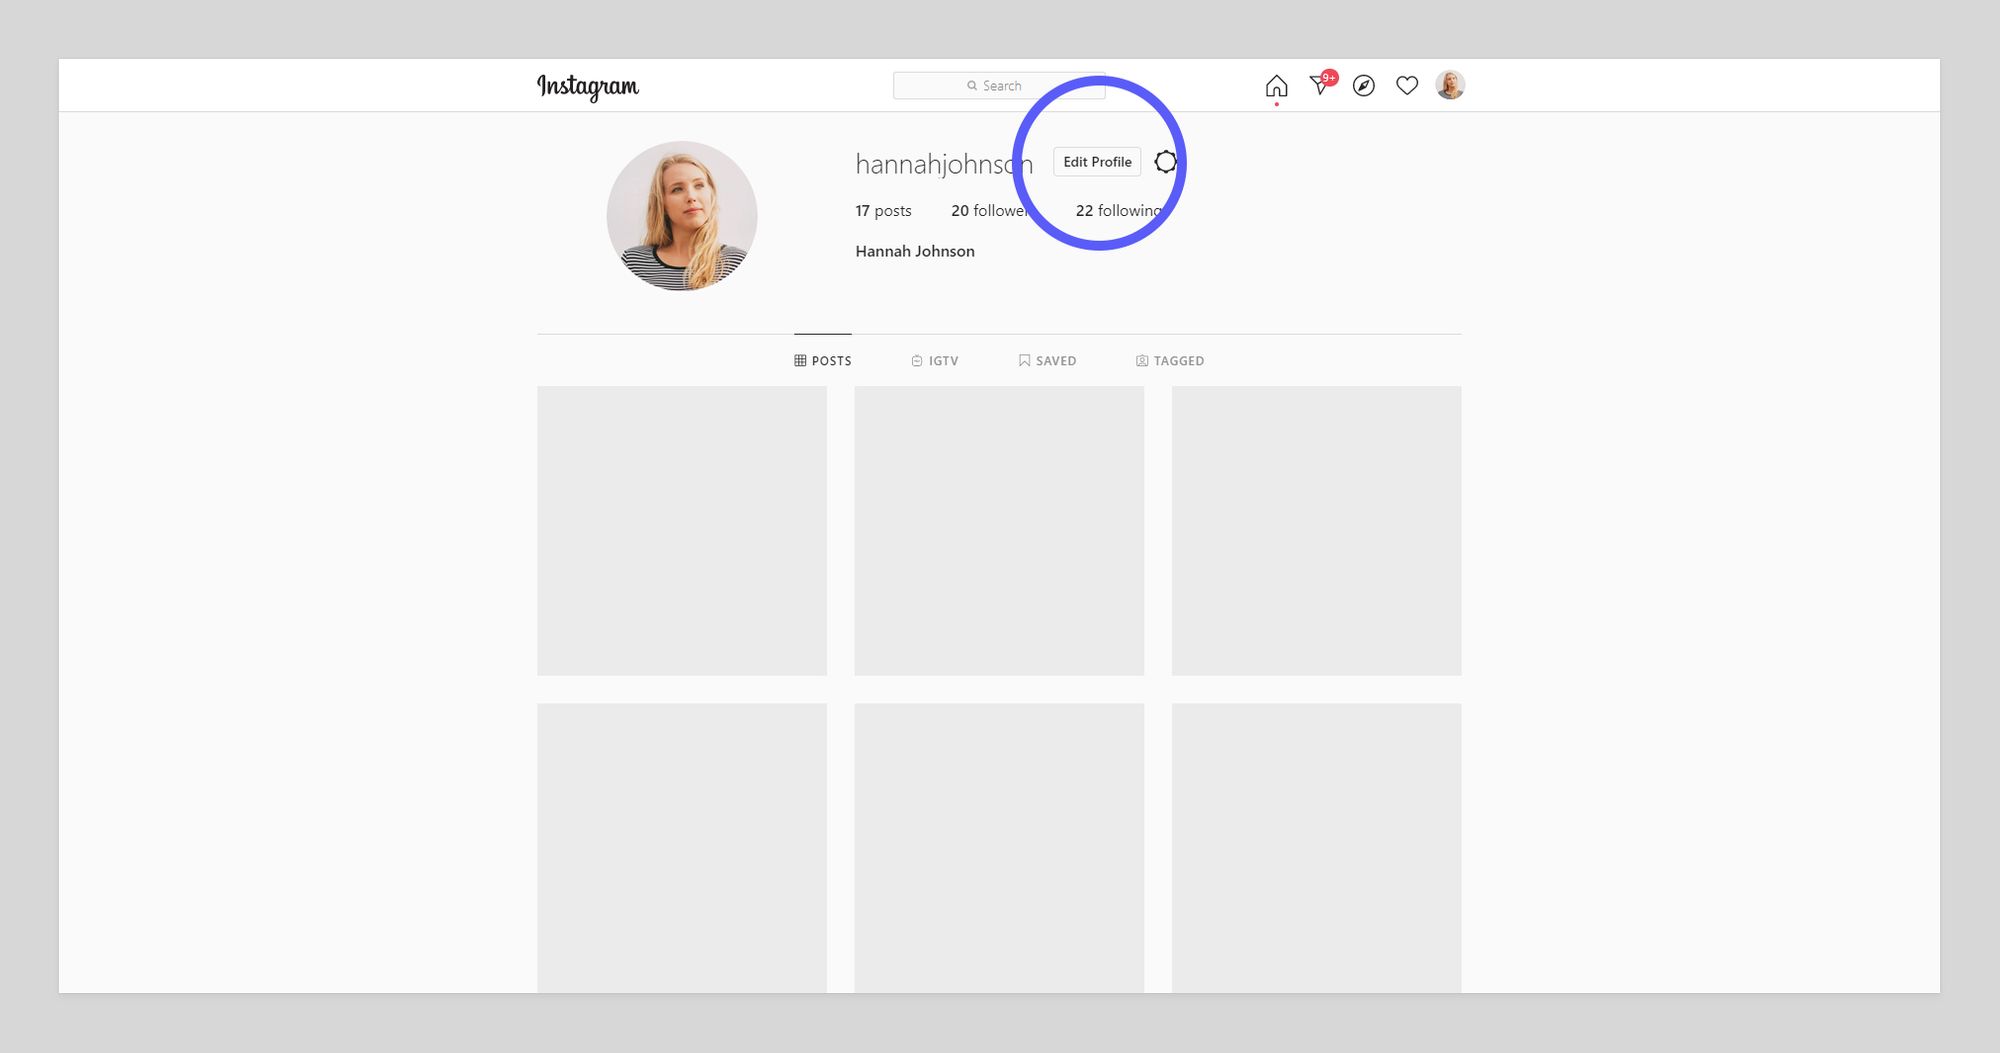Activate the IGTV tab indicator icon
2000x1053 pixels.
point(916,360)
